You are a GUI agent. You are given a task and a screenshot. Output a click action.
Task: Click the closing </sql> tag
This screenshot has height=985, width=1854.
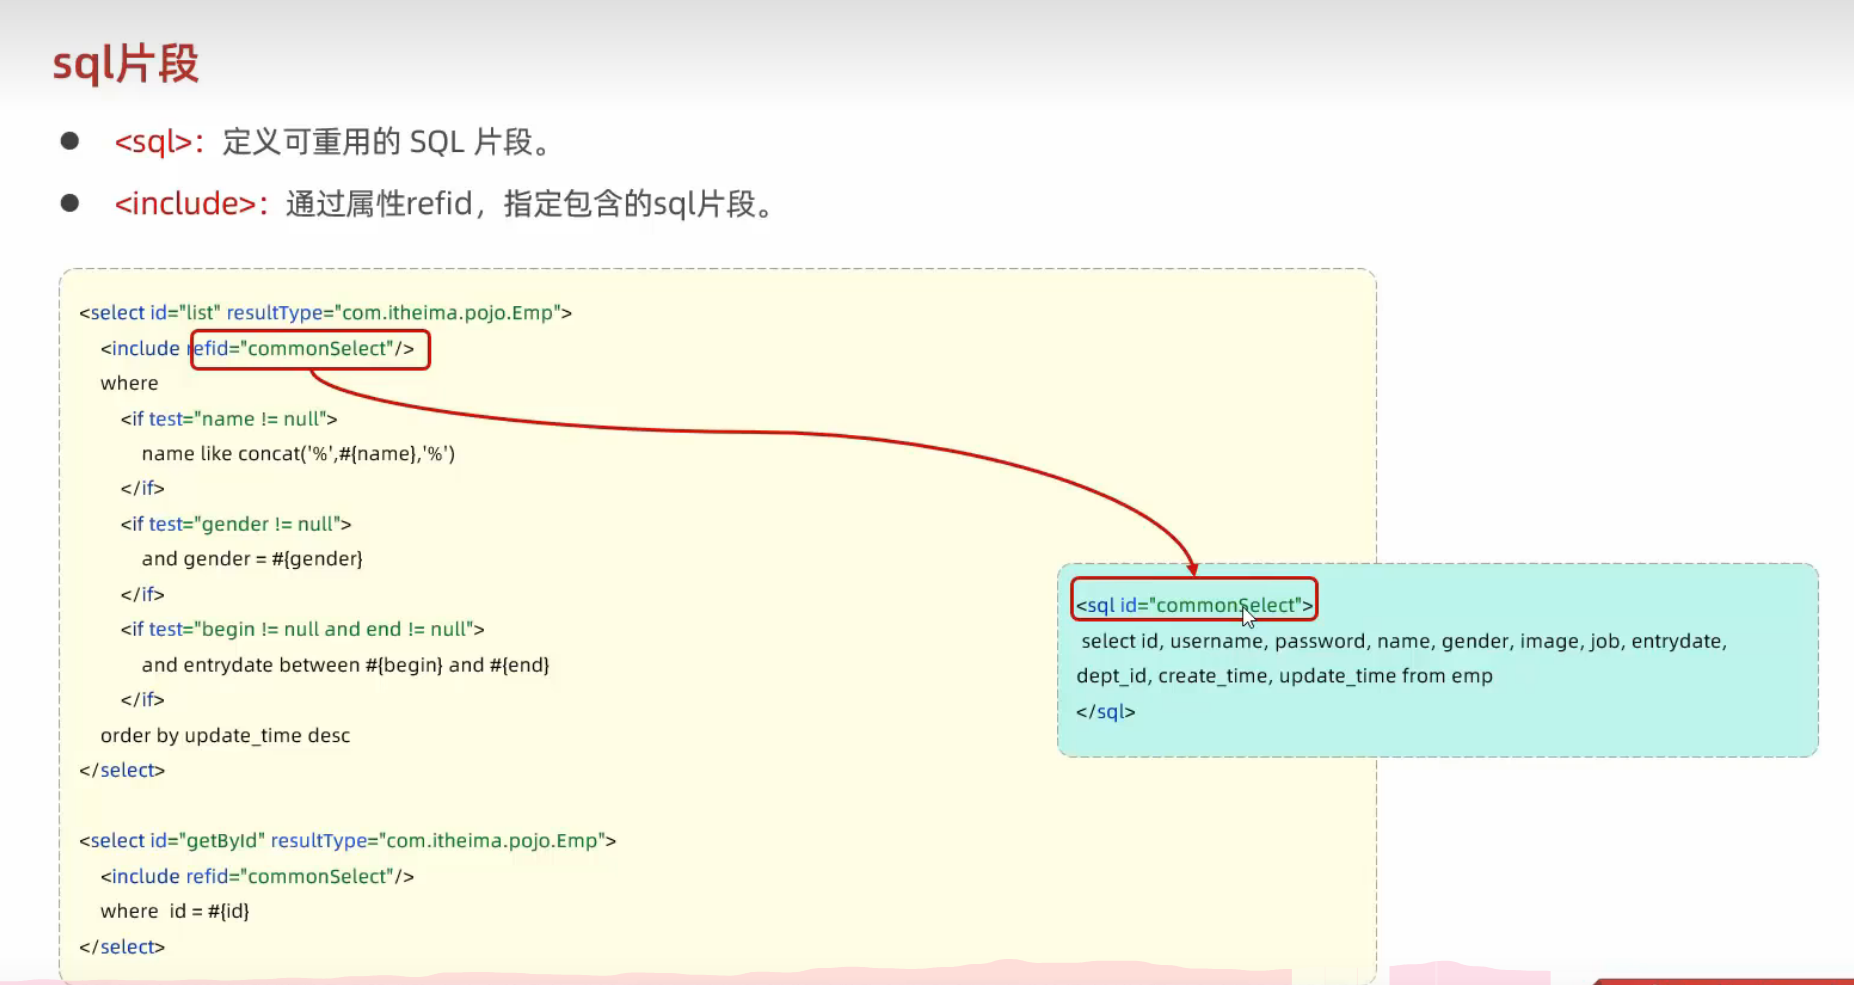coord(1105,712)
